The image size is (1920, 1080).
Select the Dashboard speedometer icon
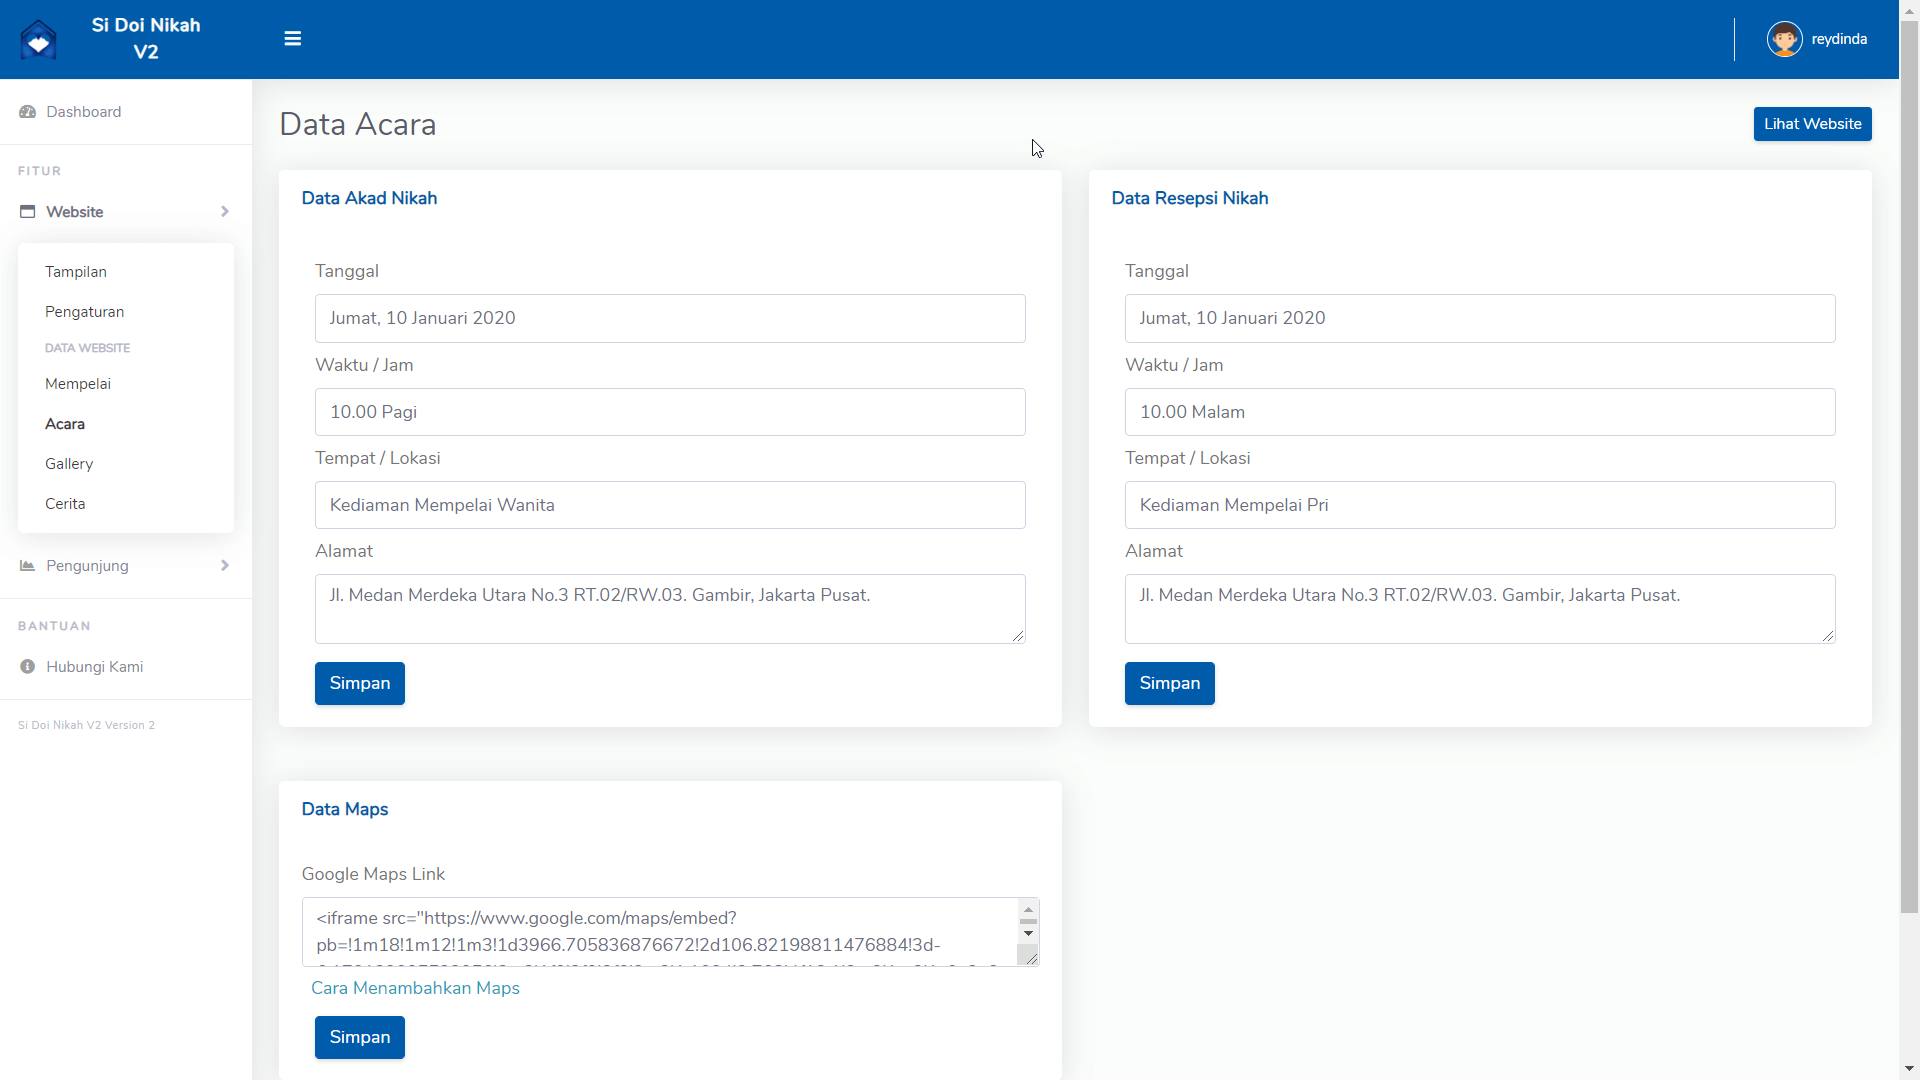[27, 111]
